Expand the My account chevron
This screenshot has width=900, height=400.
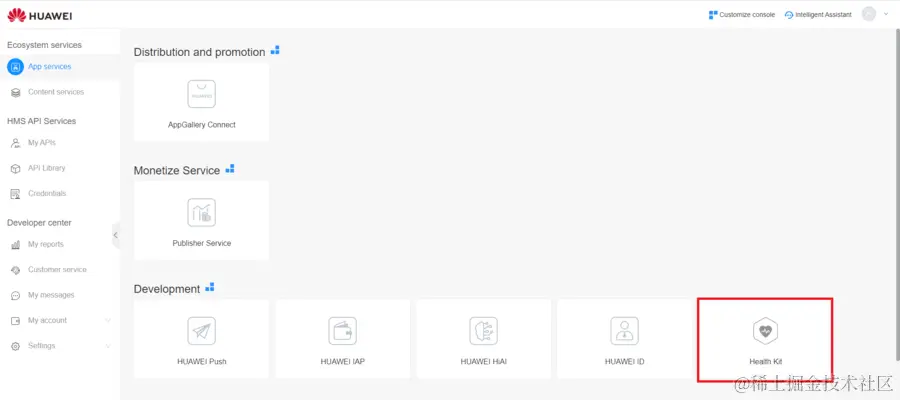click(108, 320)
